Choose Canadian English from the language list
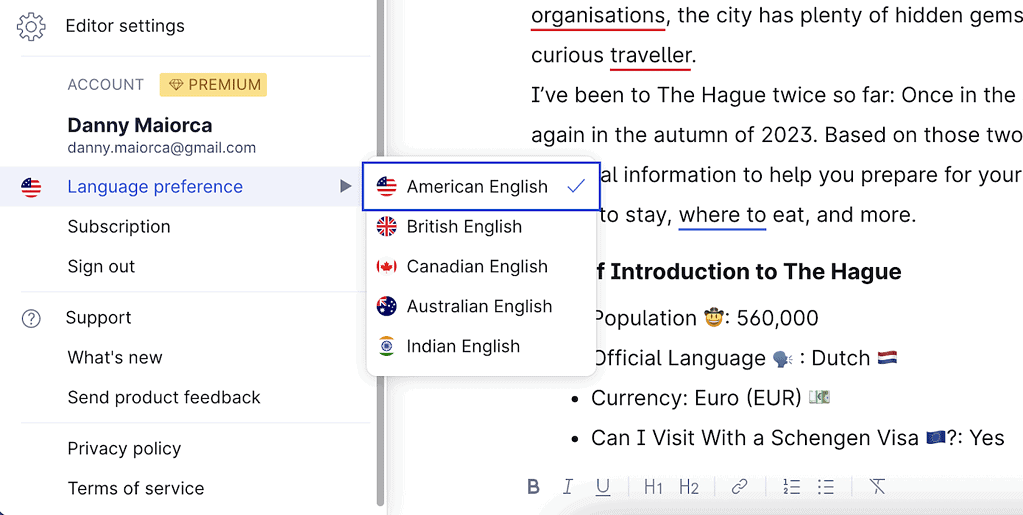The width and height of the screenshot is (1023, 515). point(476,267)
